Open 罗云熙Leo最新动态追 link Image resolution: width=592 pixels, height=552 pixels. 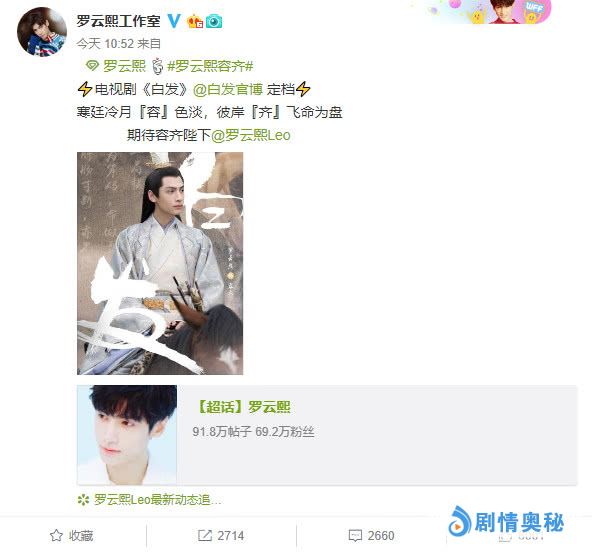(x=157, y=500)
